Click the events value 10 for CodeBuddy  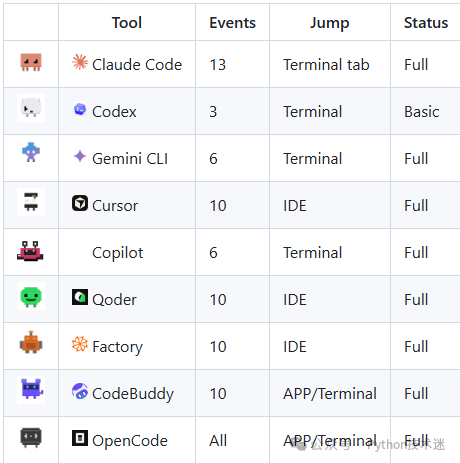[x=218, y=394]
